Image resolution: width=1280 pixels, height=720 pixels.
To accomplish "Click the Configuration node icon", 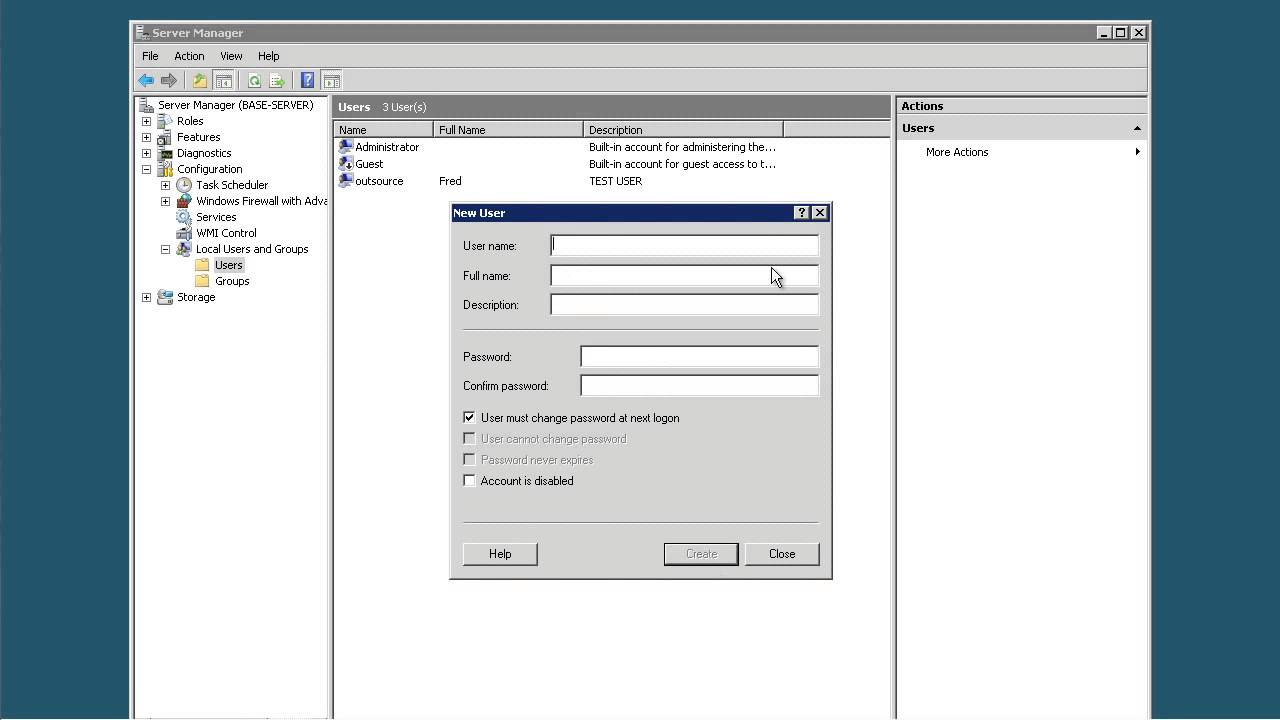I will tap(165, 169).
